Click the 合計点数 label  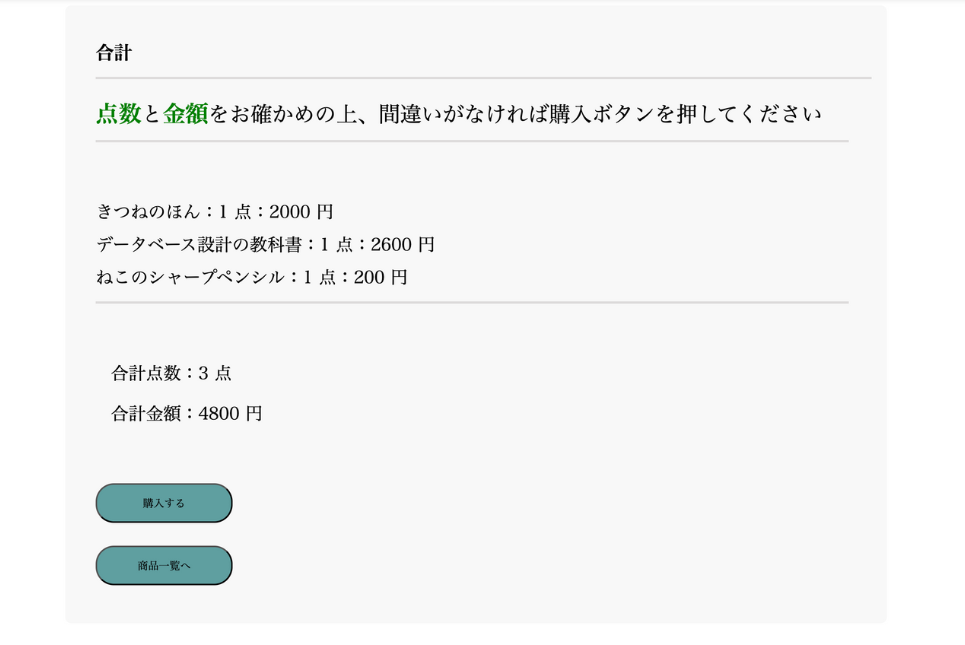[146, 373]
